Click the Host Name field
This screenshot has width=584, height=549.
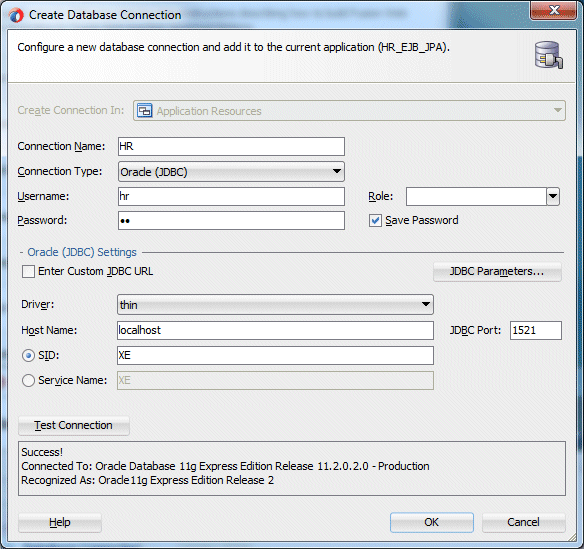[x=275, y=330]
